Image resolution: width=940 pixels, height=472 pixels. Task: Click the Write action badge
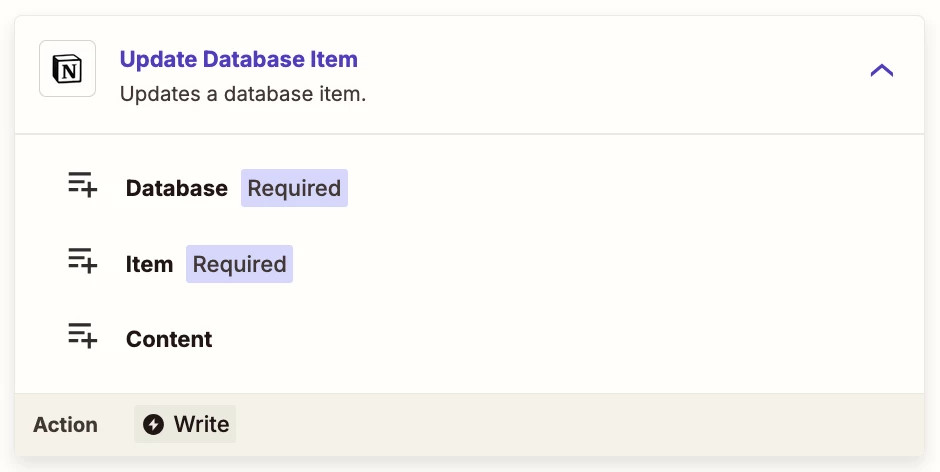pyautogui.click(x=185, y=424)
